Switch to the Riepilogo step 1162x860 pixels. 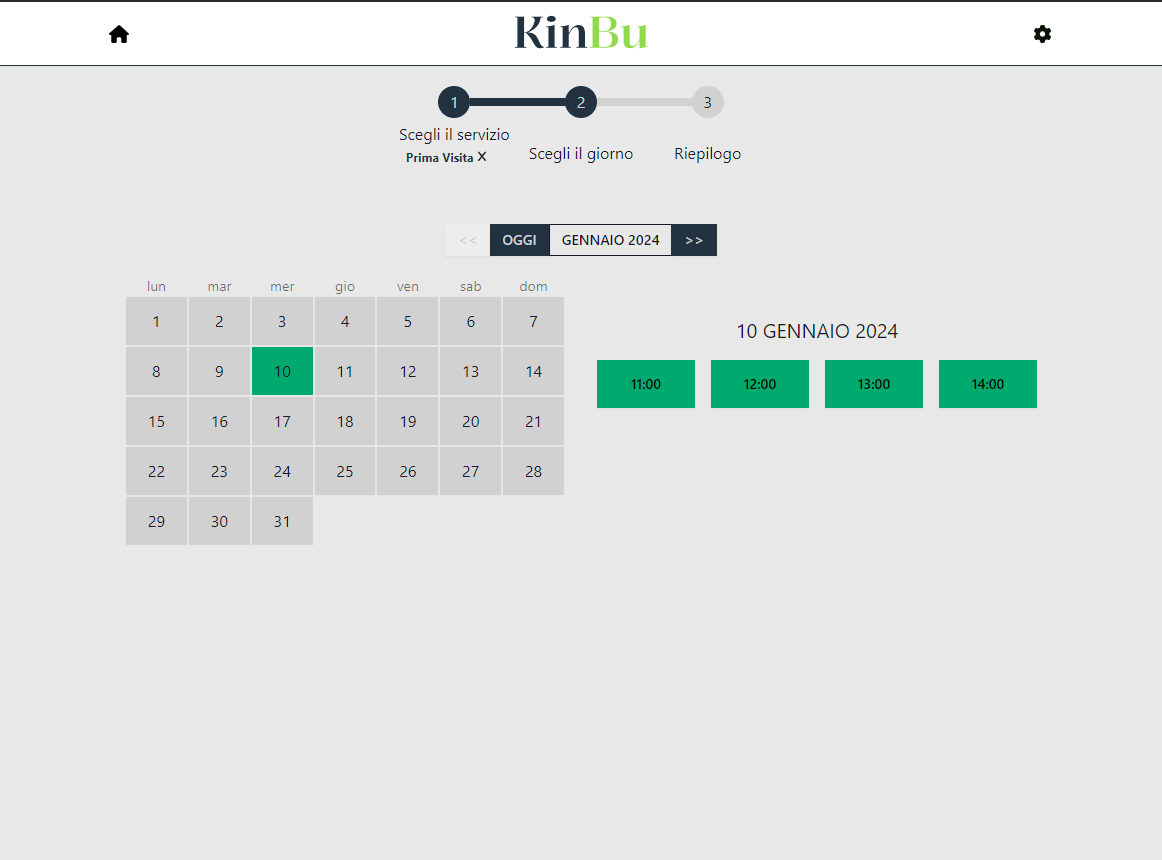(x=707, y=153)
